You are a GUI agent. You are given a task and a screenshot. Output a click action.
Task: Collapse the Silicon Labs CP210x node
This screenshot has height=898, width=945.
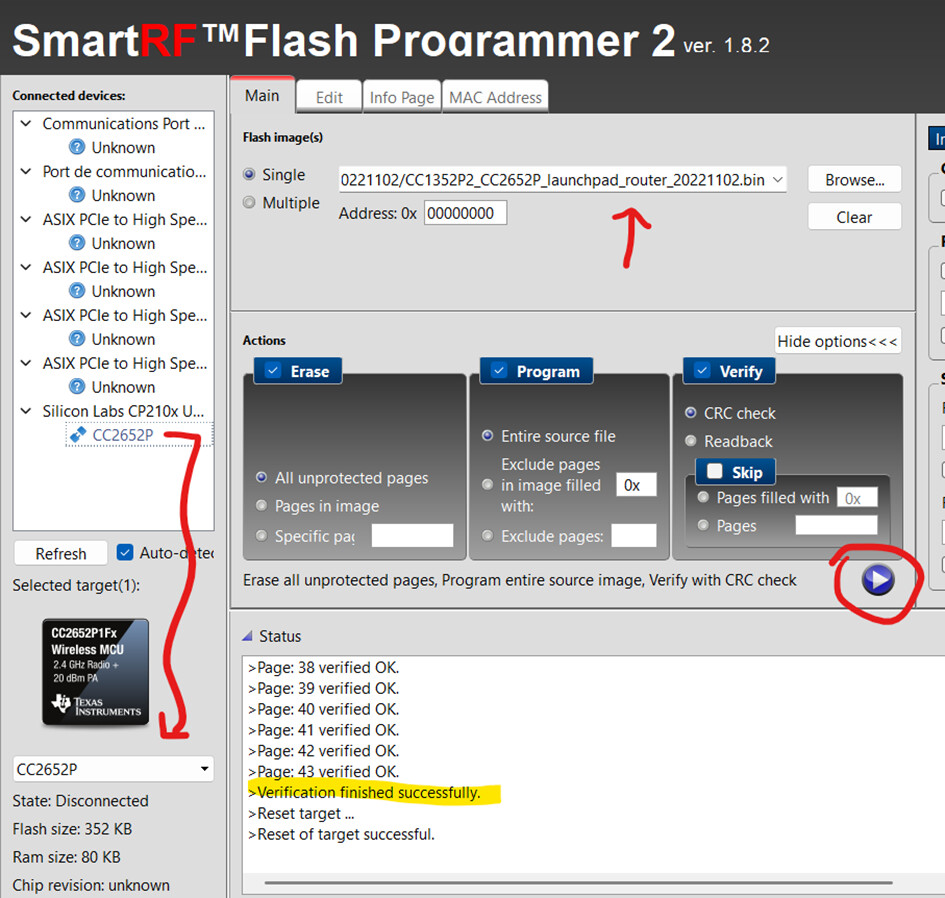click(x=26, y=411)
